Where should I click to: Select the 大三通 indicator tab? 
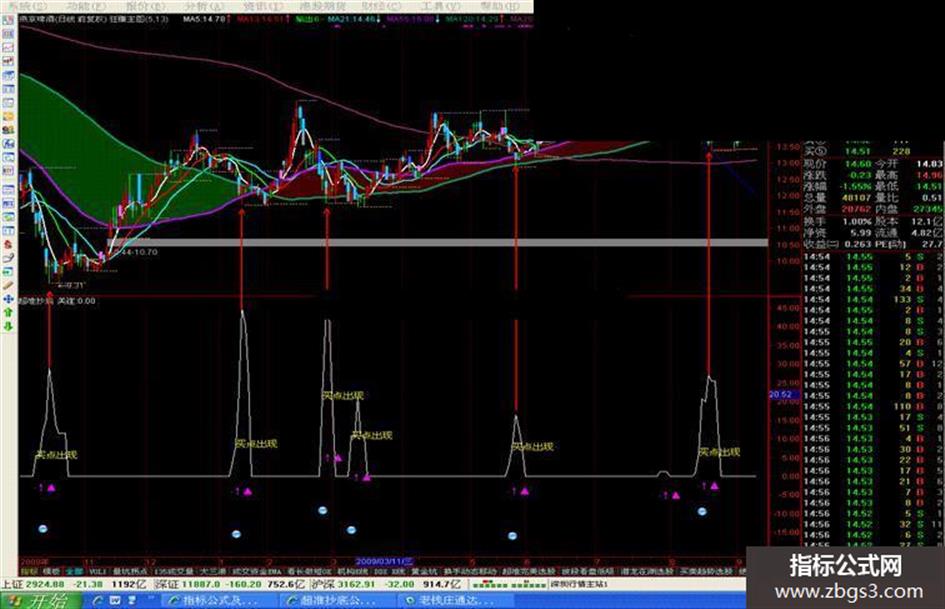(x=213, y=571)
